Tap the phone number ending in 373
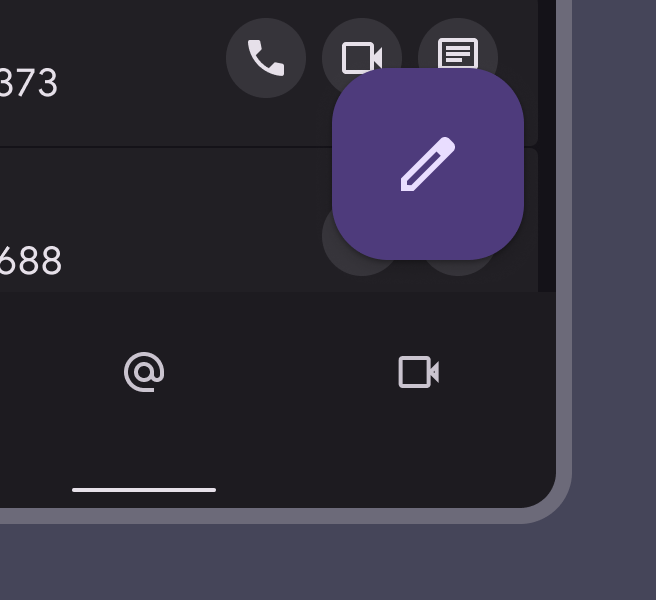This screenshot has height=600, width=656. click(28, 82)
